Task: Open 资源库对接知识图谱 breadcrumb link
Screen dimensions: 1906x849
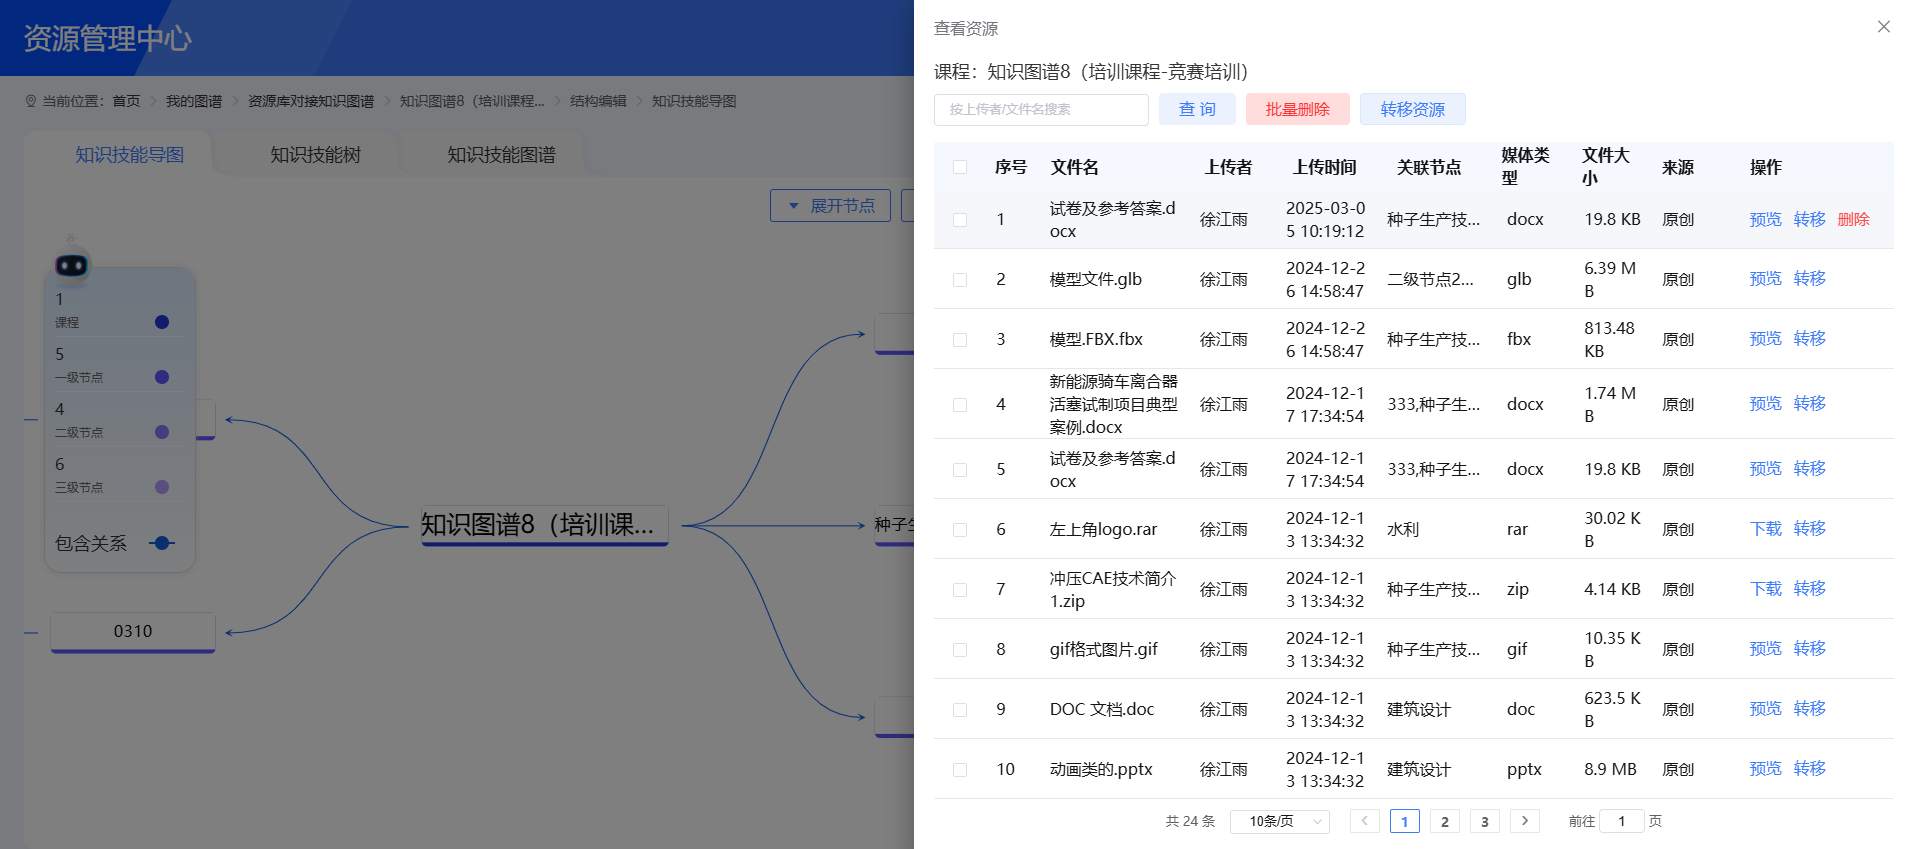Action: pyautogui.click(x=311, y=101)
